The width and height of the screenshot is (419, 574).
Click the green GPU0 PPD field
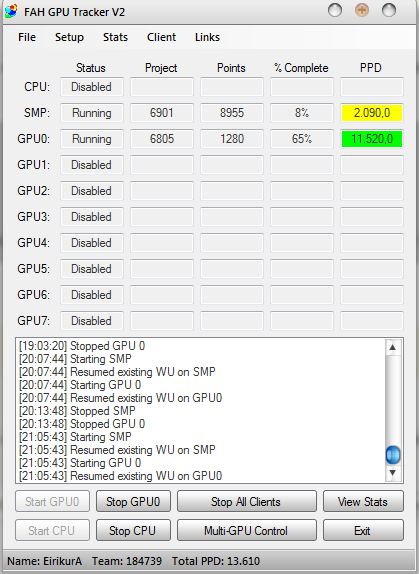point(372,139)
